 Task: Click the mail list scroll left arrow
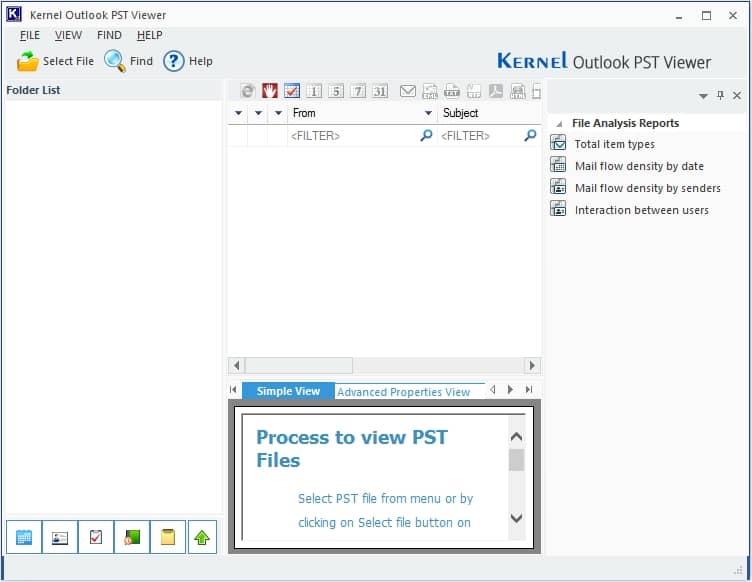[x=236, y=366]
